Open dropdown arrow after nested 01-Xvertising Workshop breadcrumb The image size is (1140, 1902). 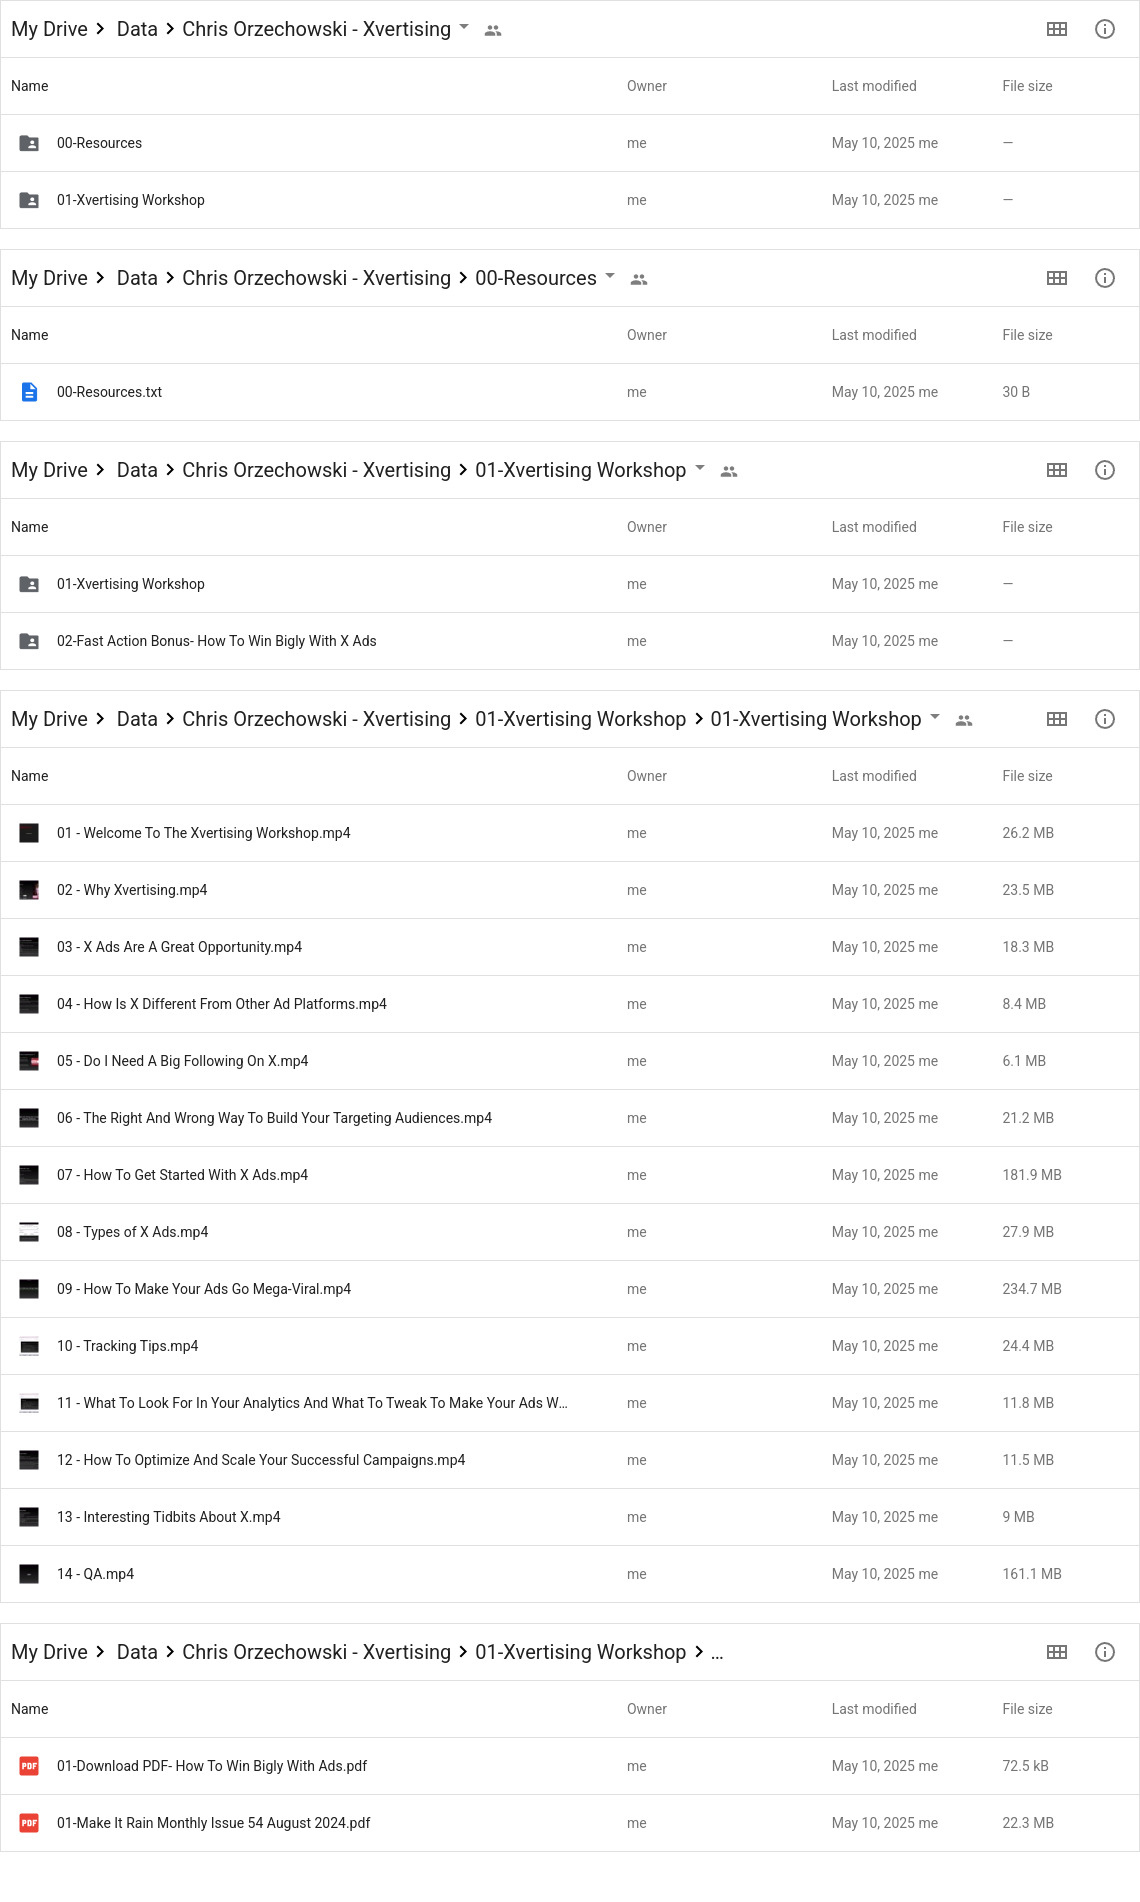tap(935, 717)
